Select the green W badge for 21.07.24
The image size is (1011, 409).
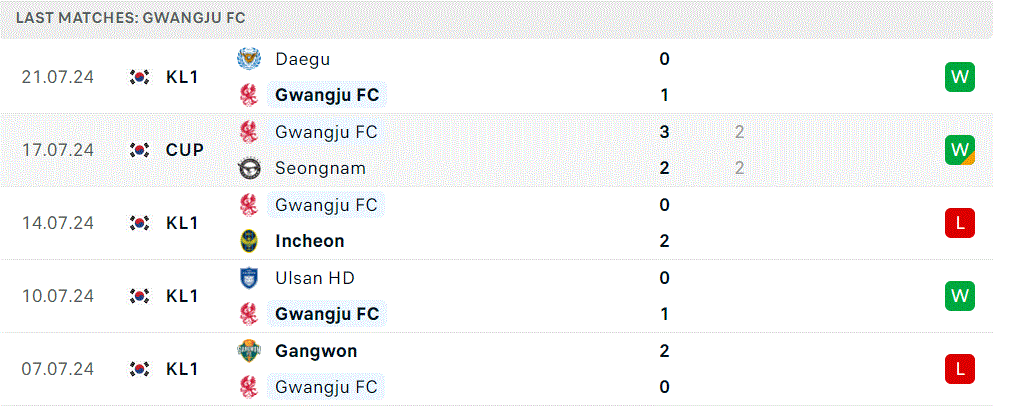(x=959, y=77)
